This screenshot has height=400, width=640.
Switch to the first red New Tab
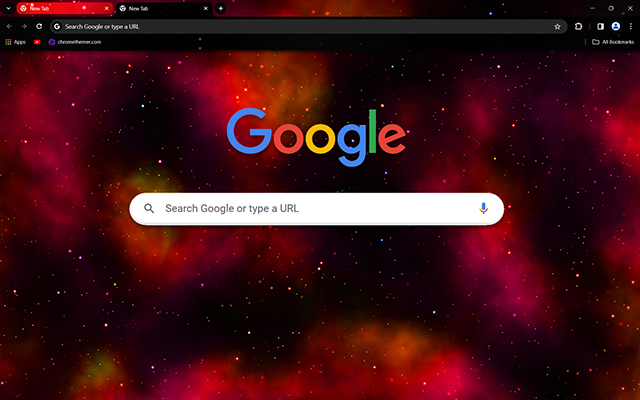tap(64, 8)
